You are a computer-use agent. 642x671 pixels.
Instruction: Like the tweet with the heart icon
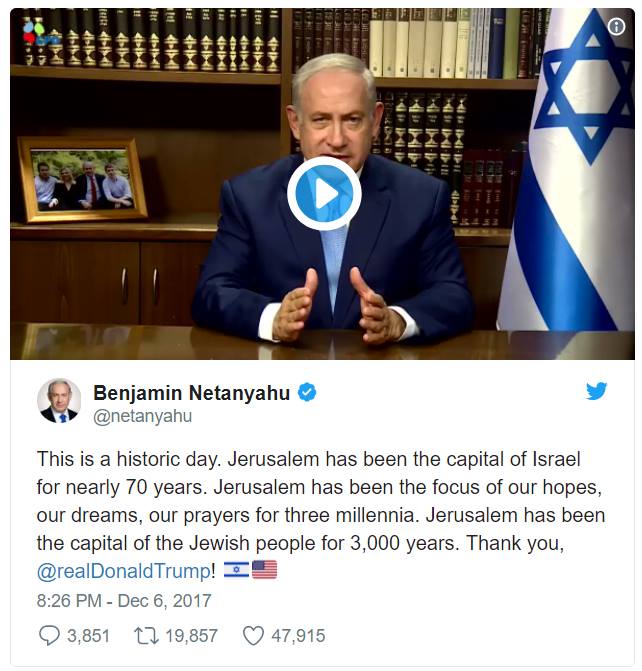(x=253, y=636)
